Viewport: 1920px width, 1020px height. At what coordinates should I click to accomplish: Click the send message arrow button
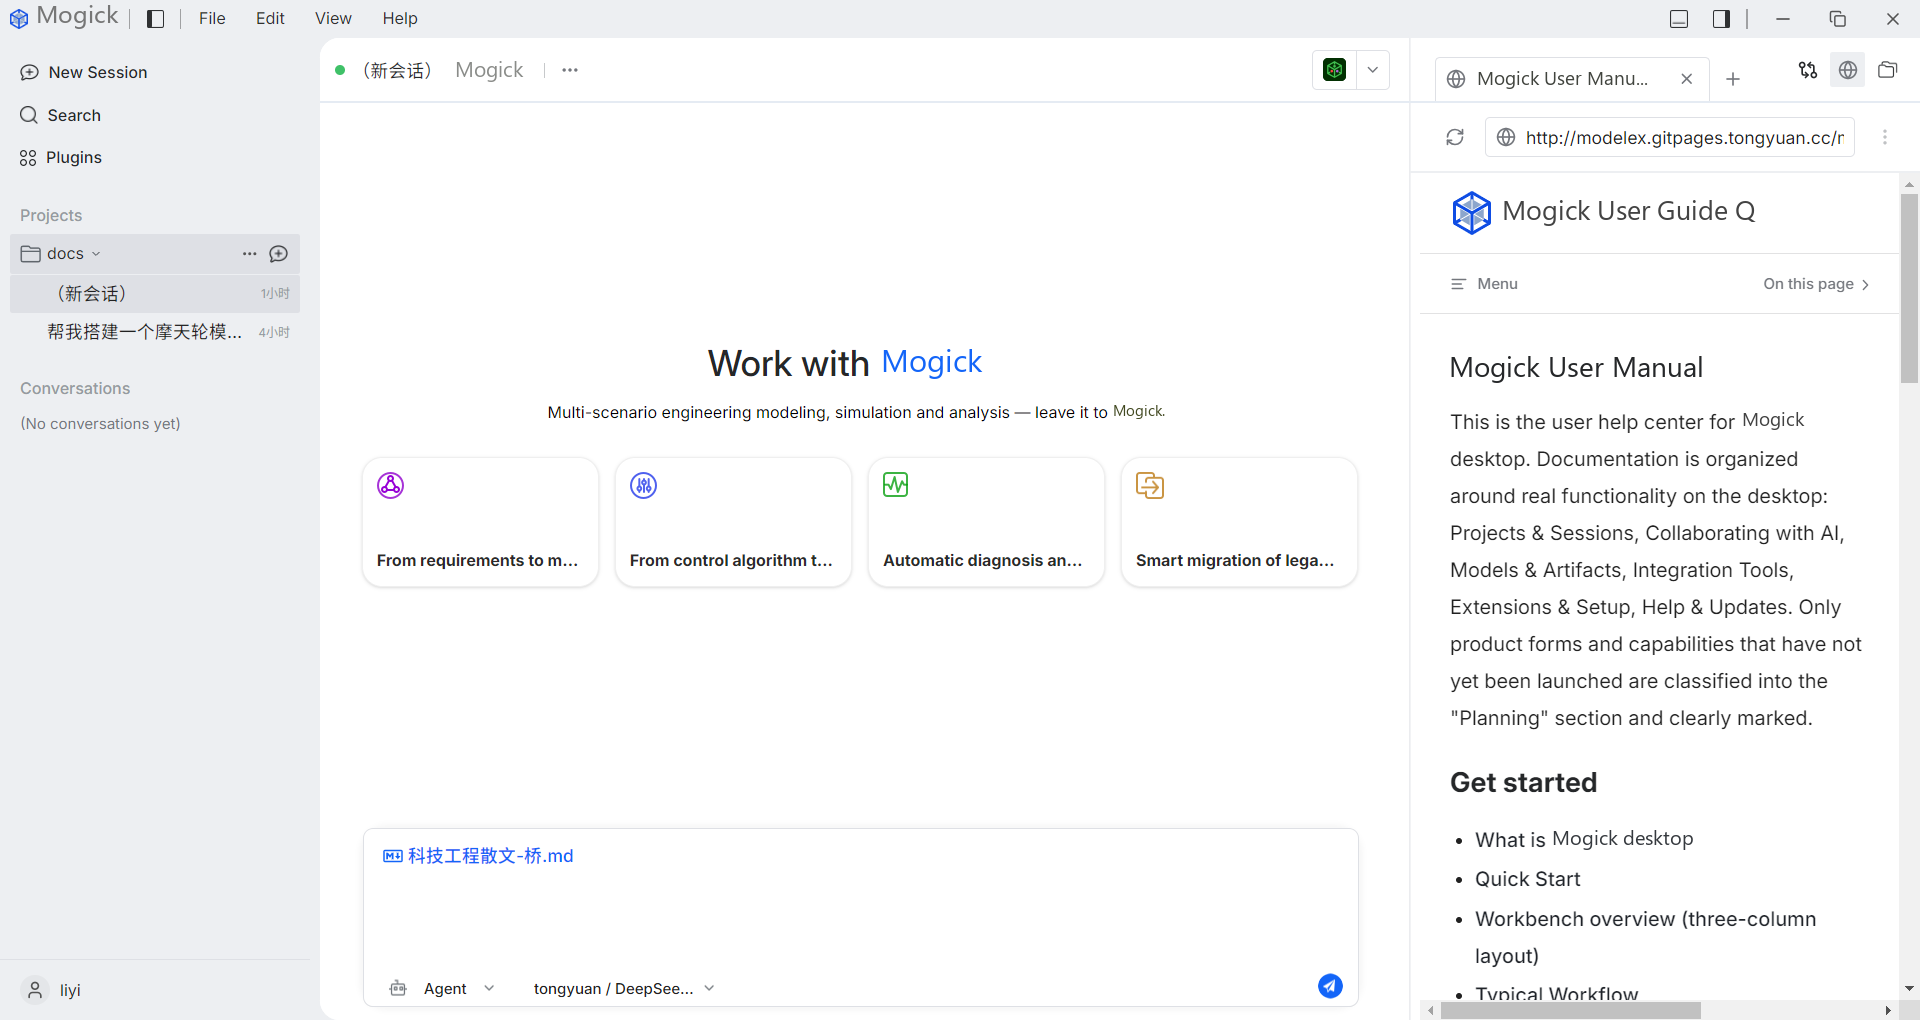tap(1330, 986)
